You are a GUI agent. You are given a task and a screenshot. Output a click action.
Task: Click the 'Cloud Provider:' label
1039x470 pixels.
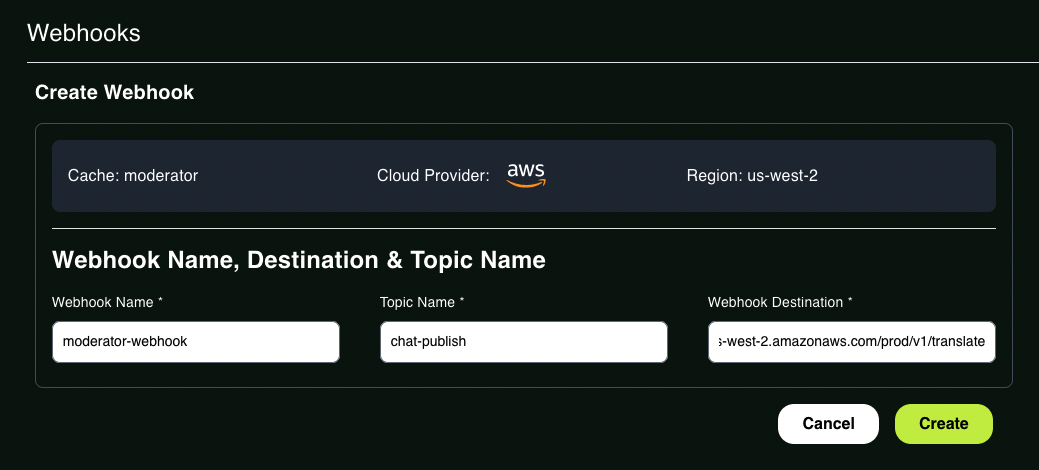coord(433,176)
